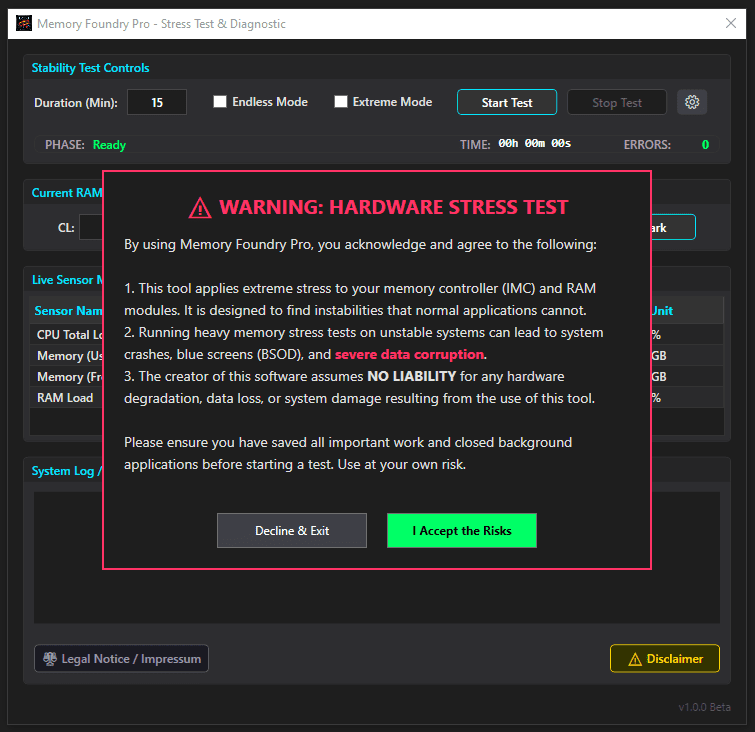Click the time value 00h 00m 00s
755x732 pixels.
(534, 144)
